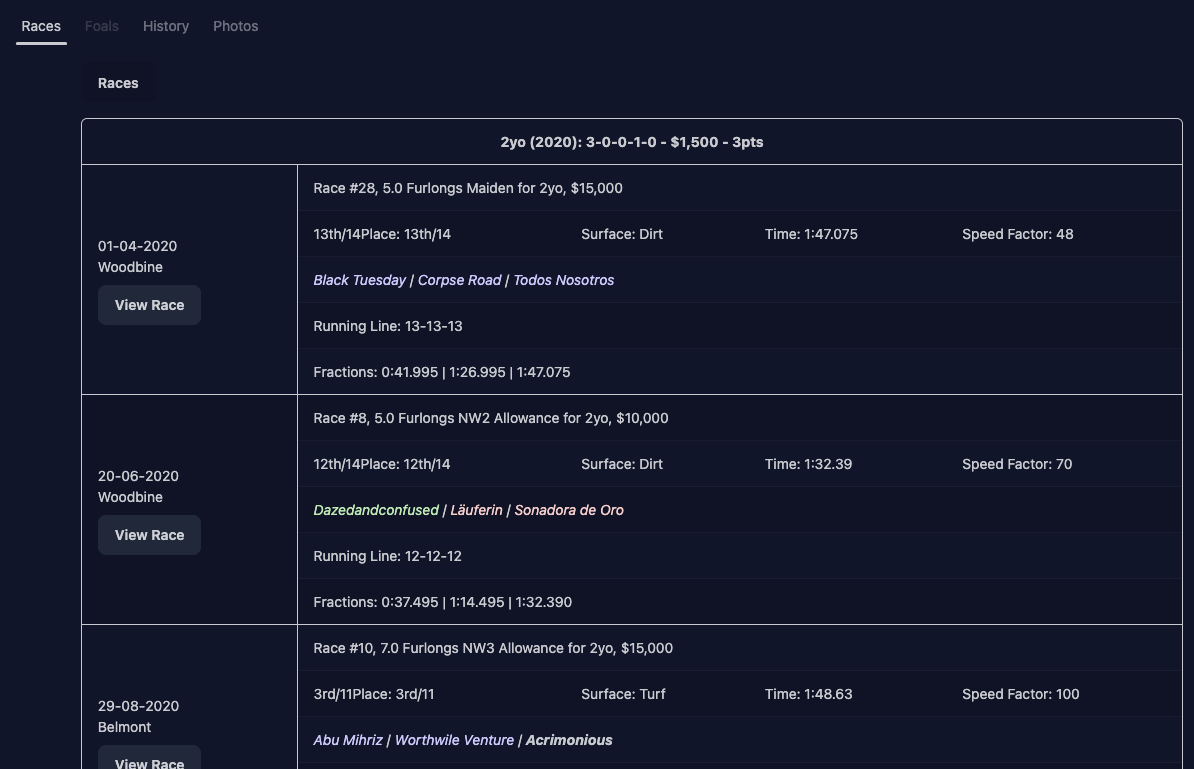Open the Photos tab
The height and width of the screenshot is (769, 1194).
click(235, 26)
